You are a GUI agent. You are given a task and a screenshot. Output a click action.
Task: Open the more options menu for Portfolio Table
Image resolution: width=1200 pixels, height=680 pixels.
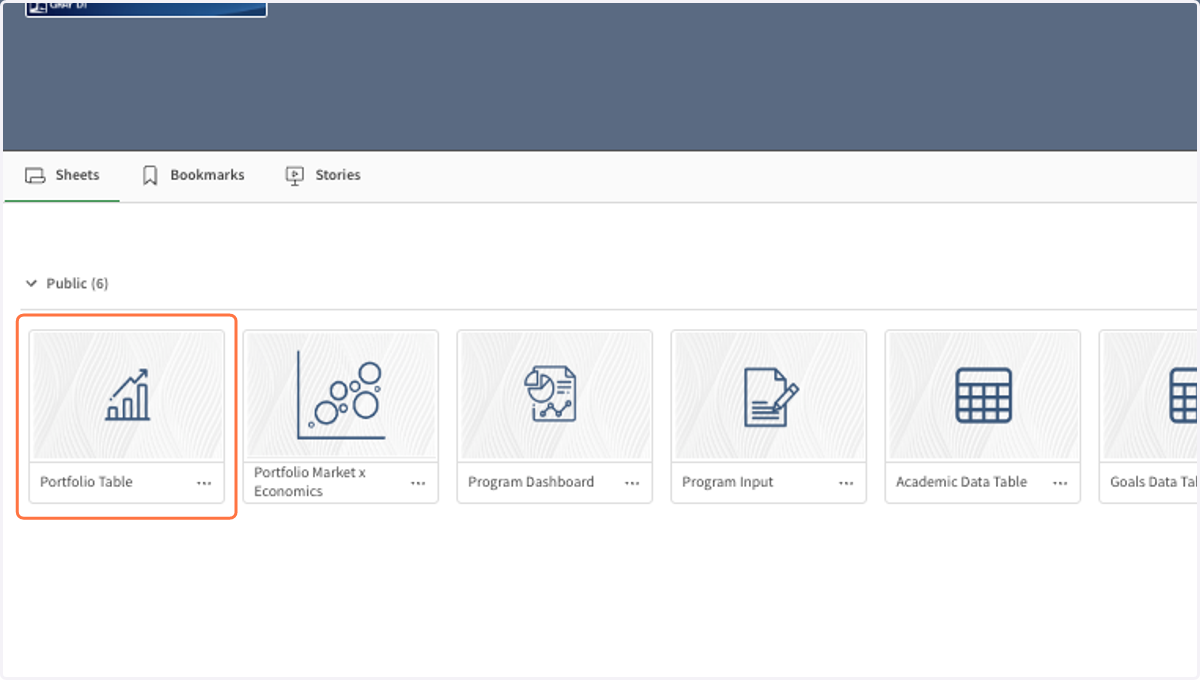(x=204, y=483)
